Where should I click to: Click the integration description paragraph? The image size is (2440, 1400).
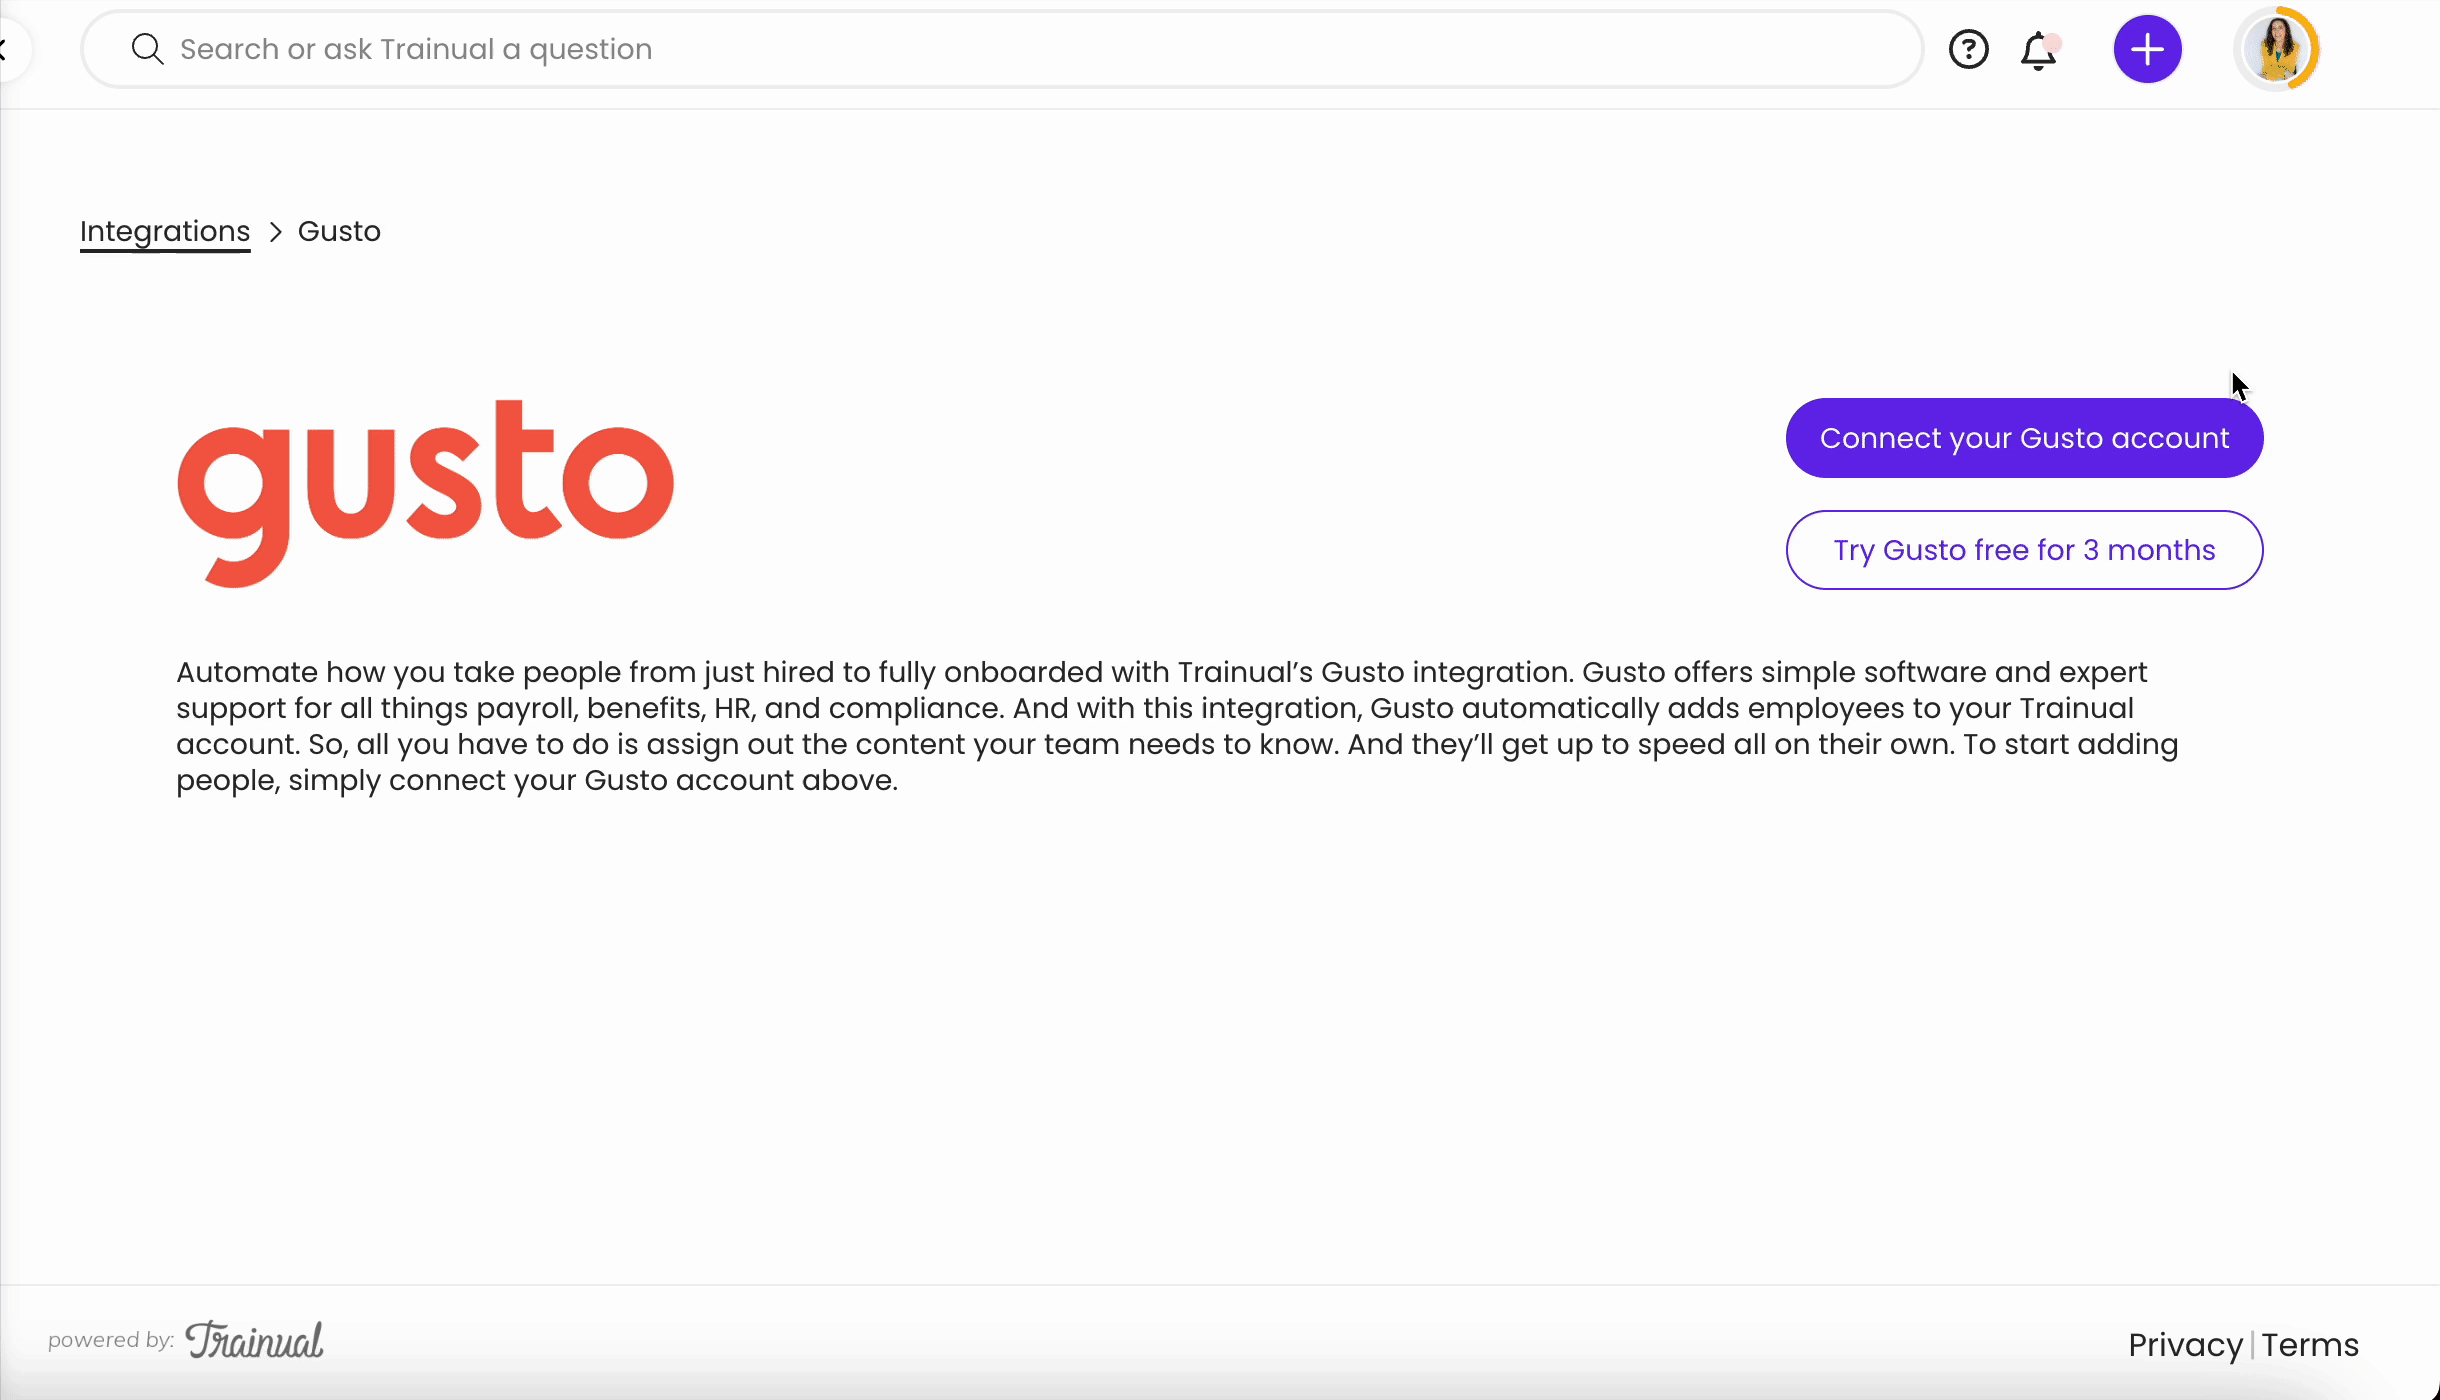point(1177,726)
